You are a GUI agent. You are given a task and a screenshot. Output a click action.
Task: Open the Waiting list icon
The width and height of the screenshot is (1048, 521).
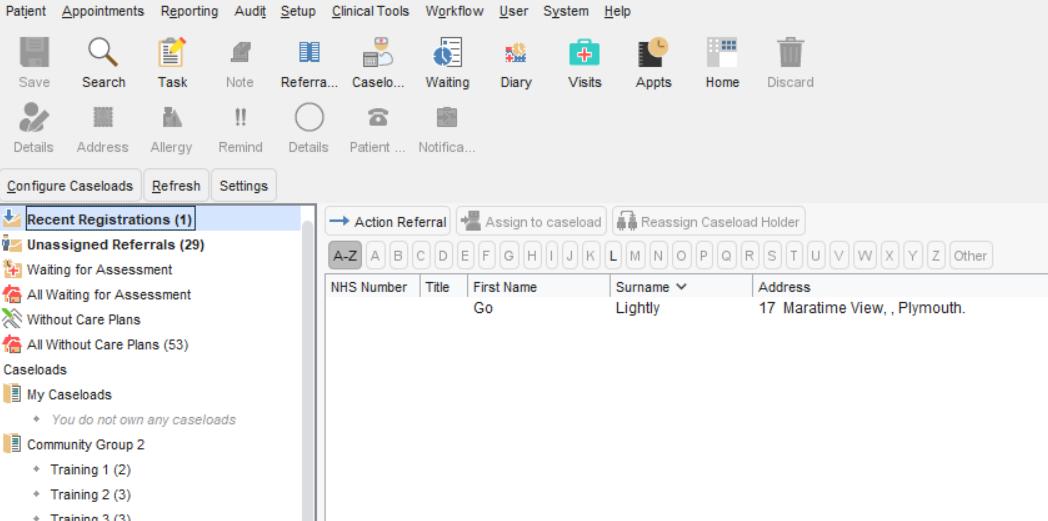(447, 53)
